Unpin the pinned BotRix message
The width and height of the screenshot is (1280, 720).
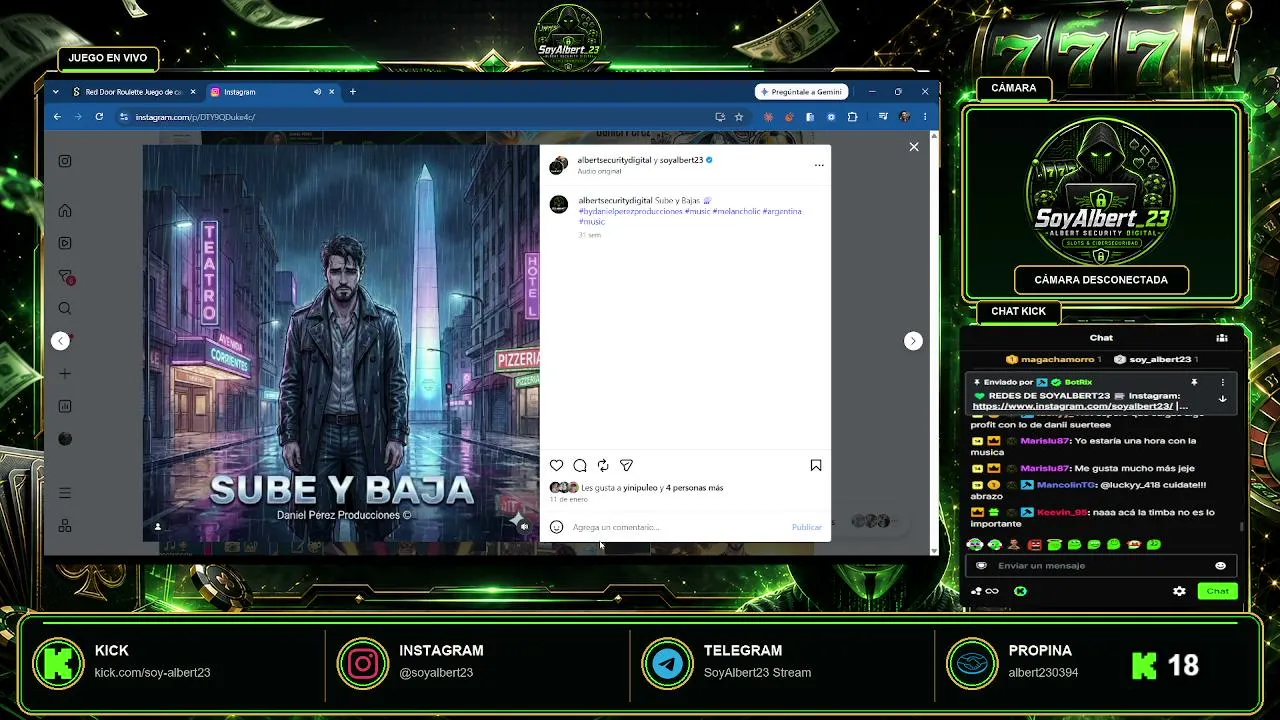point(1194,382)
